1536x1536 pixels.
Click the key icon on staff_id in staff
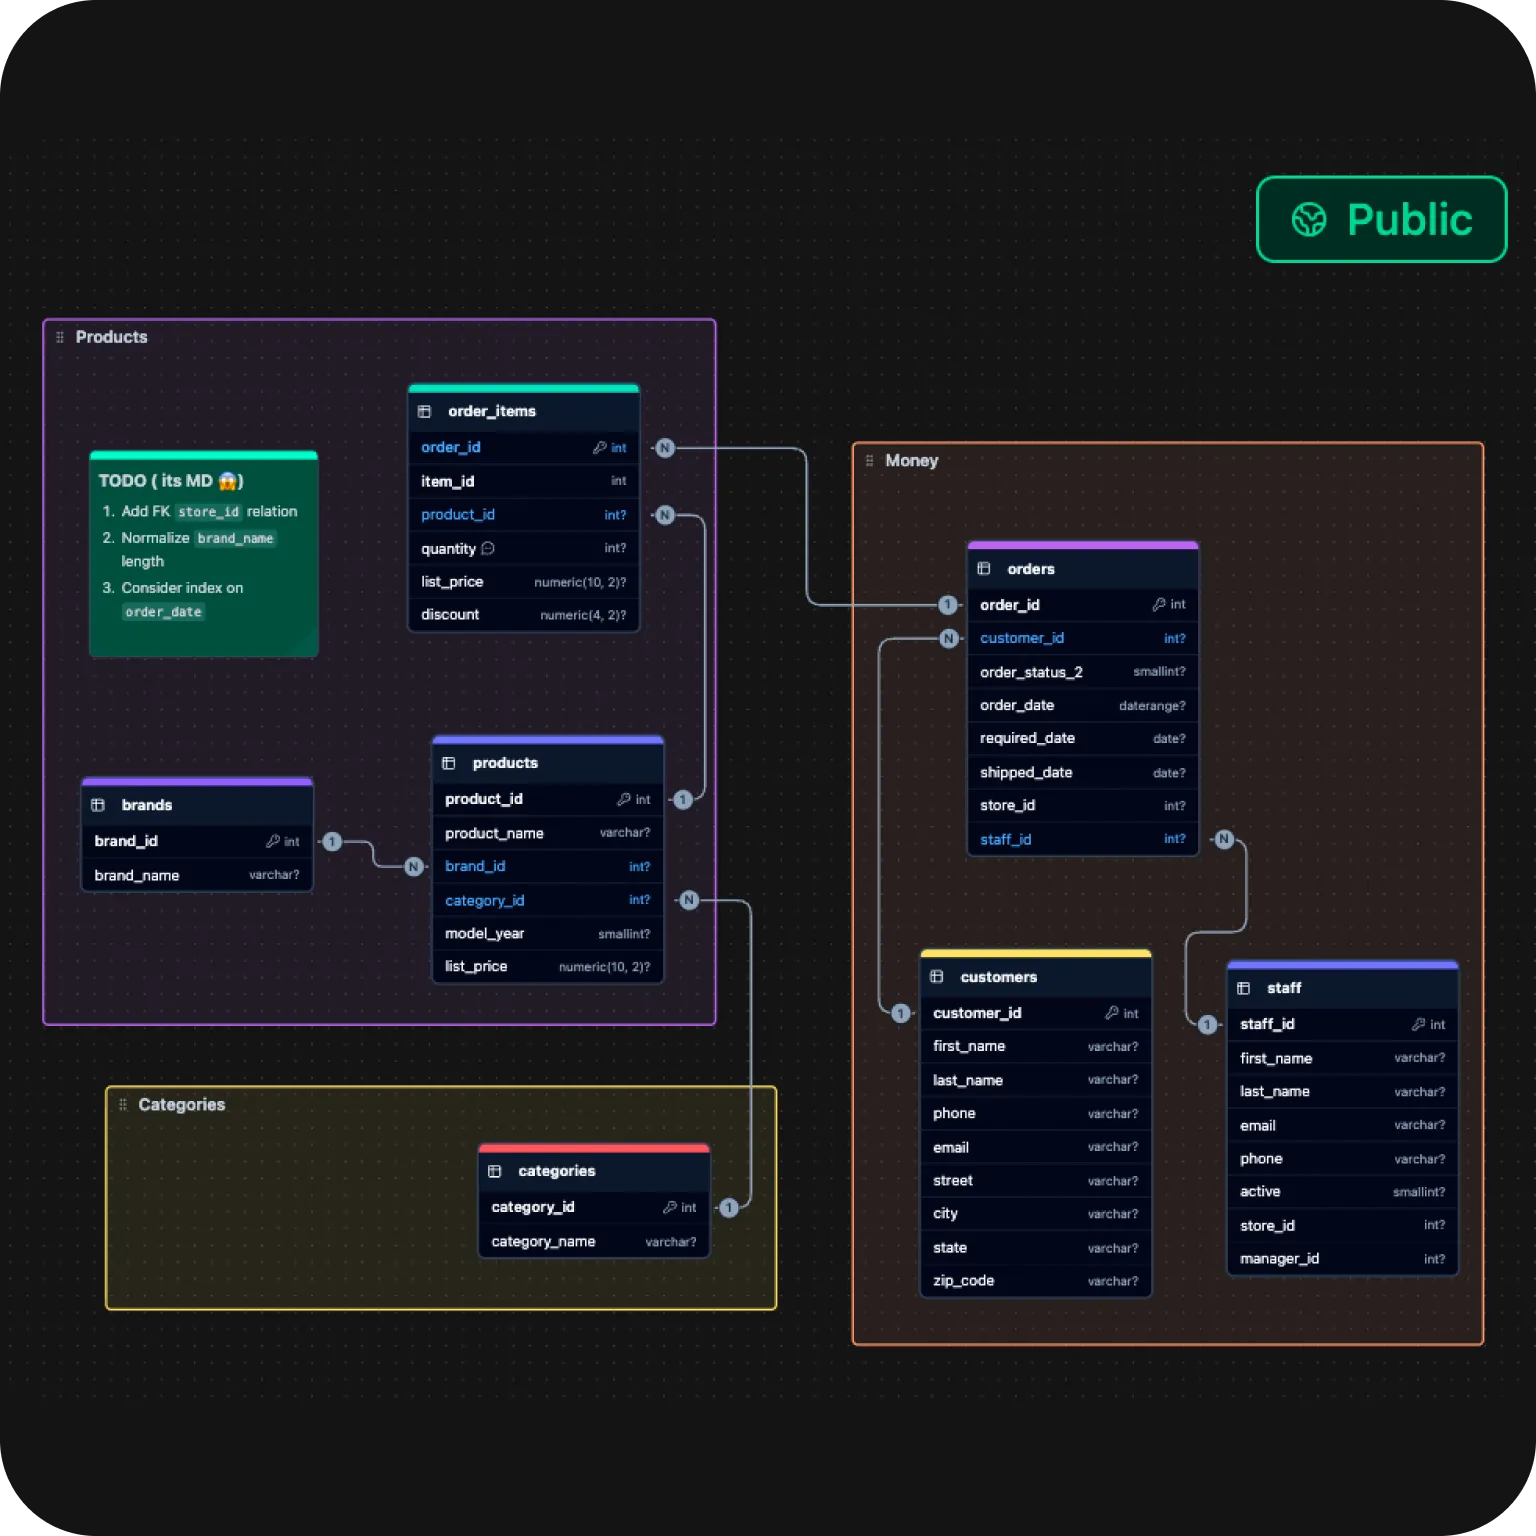(1418, 1024)
